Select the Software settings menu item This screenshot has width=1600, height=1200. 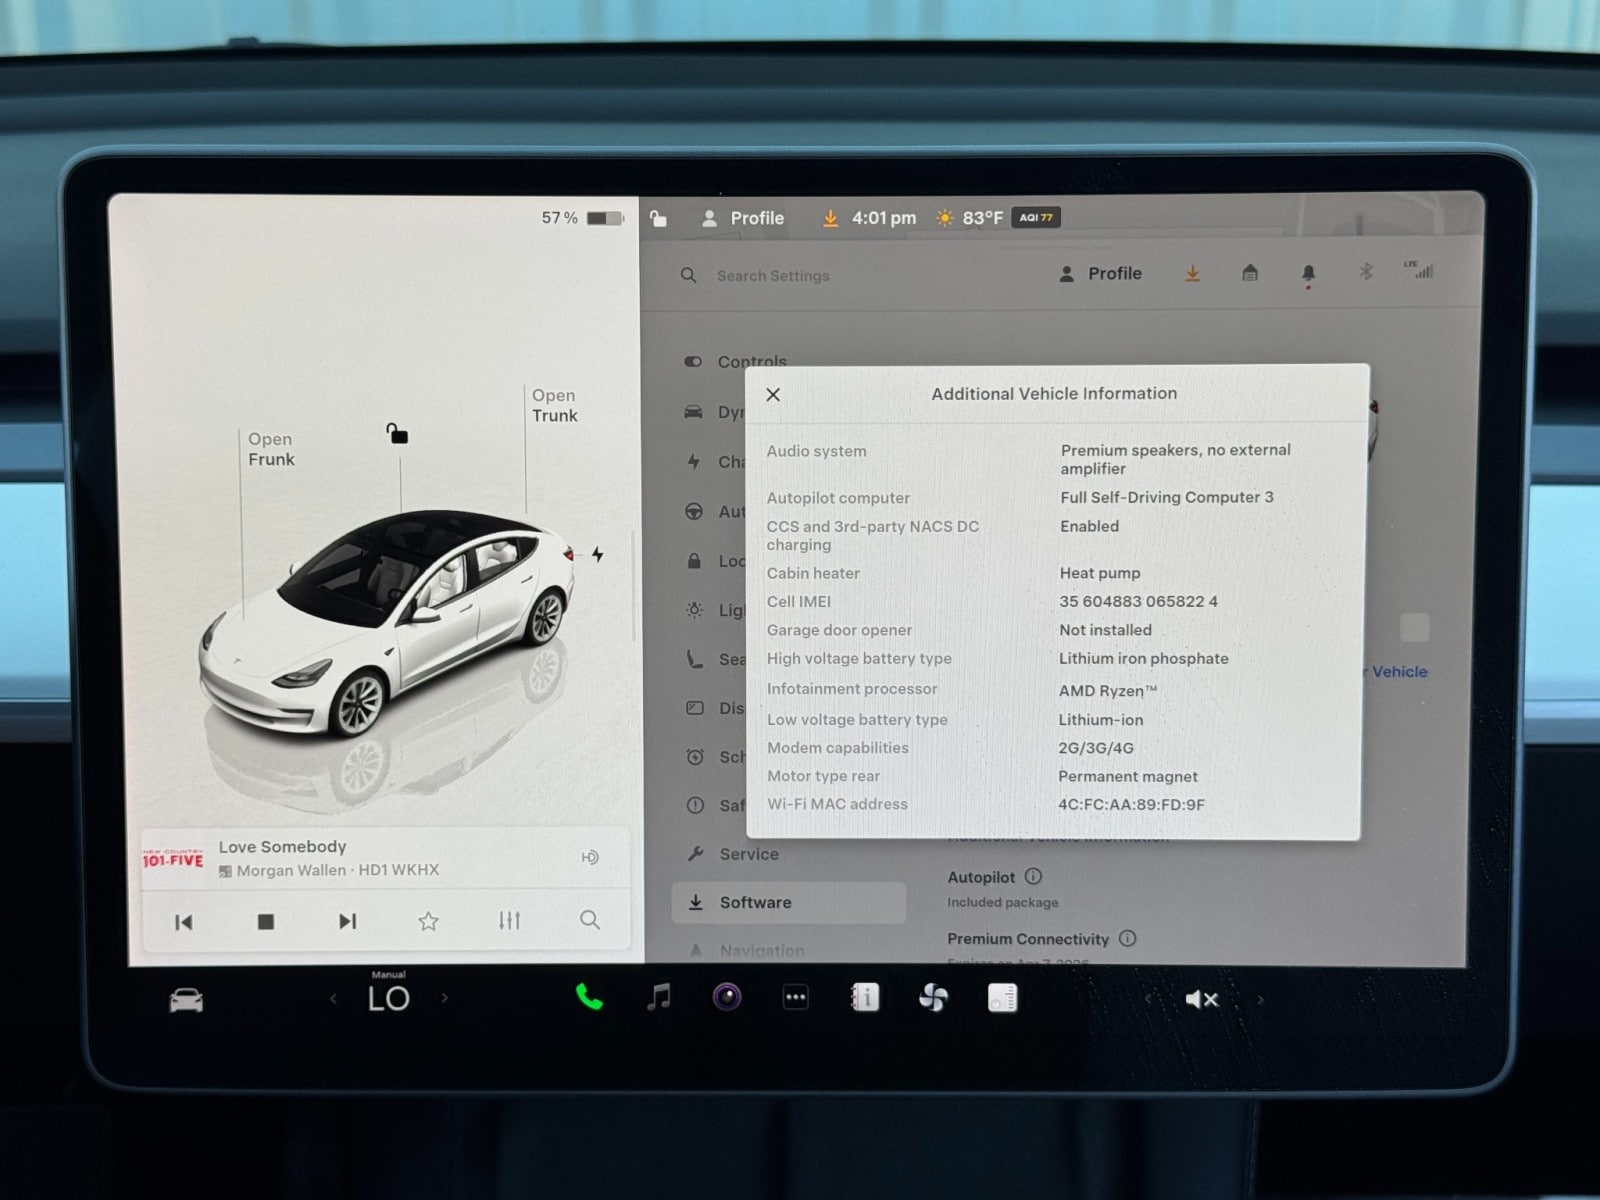pos(755,902)
